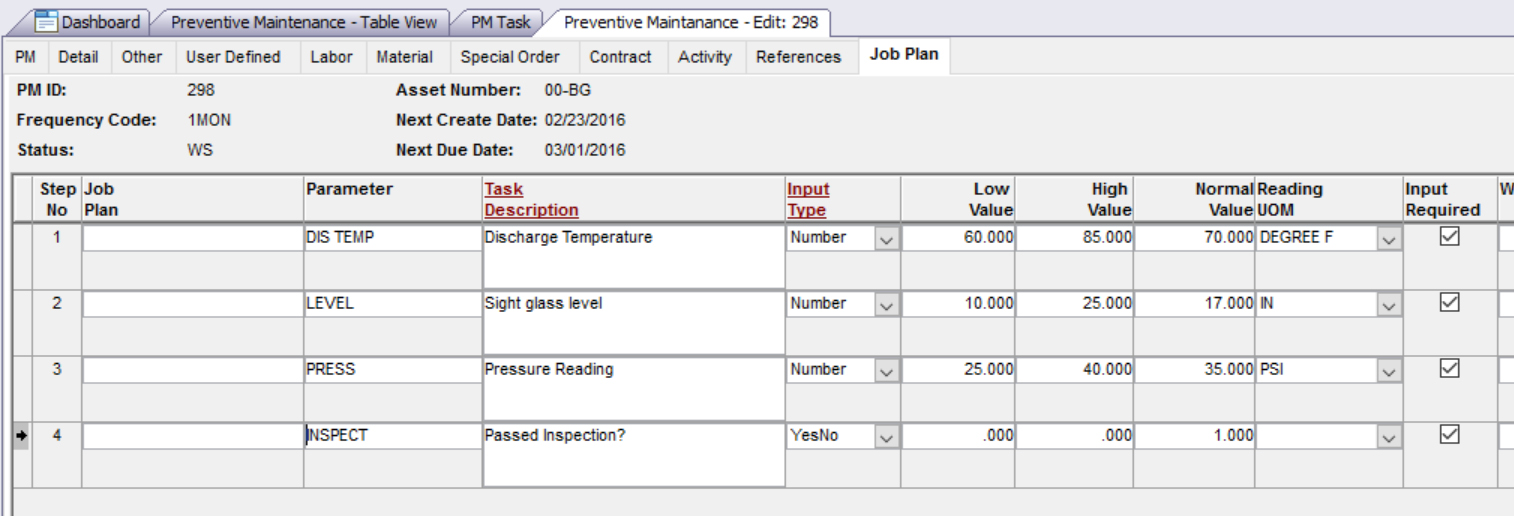The height and width of the screenshot is (516, 1514).
Task: Open the YesNo Input Type dropdown
Action: 886,436
